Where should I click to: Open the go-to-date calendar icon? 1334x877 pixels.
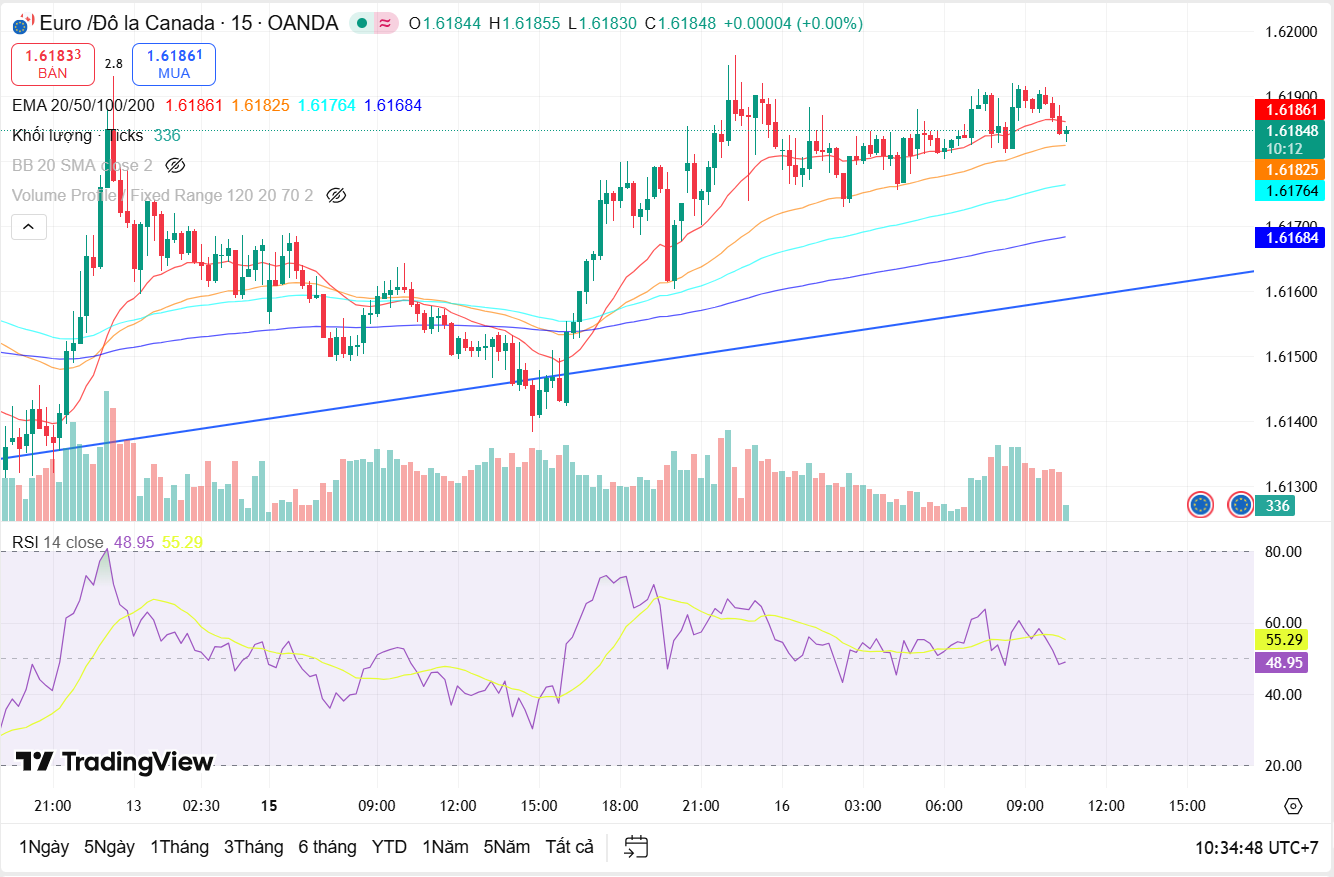tap(637, 847)
